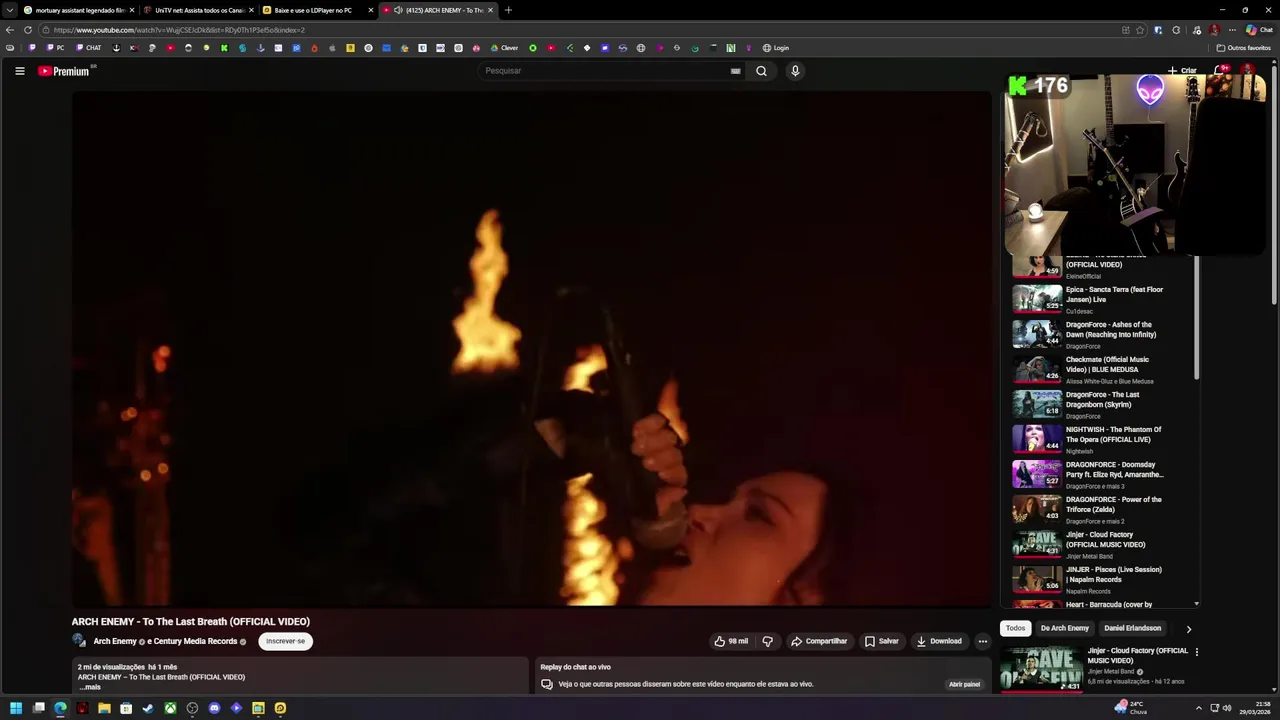
Task: Open Steam from the taskbar
Action: [x=148, y=708]
